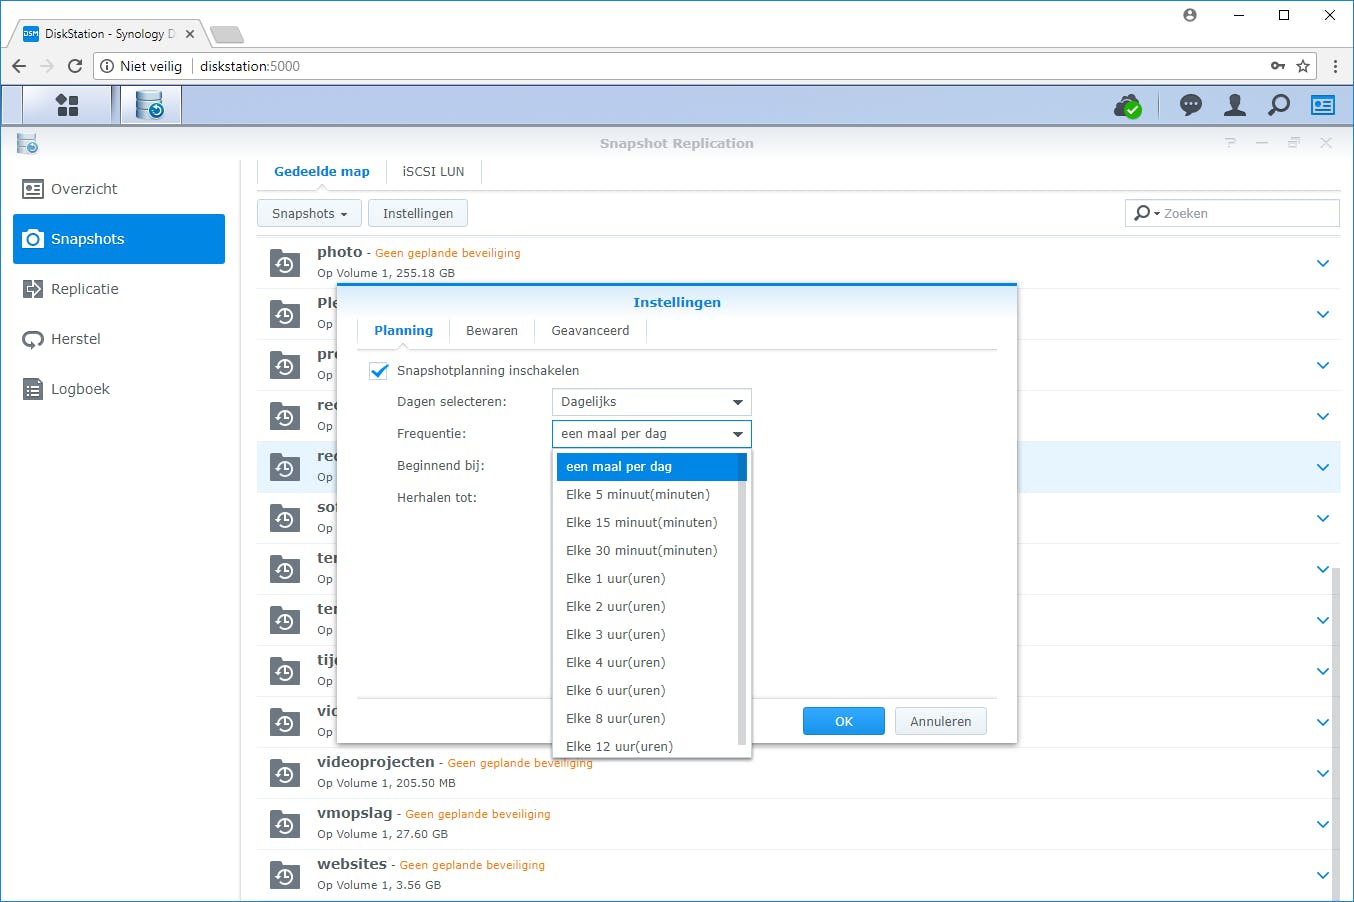Click the Zoeken search field
Screen dimensions: 1354x902
pyautogui.click(x=1245, y=213)
